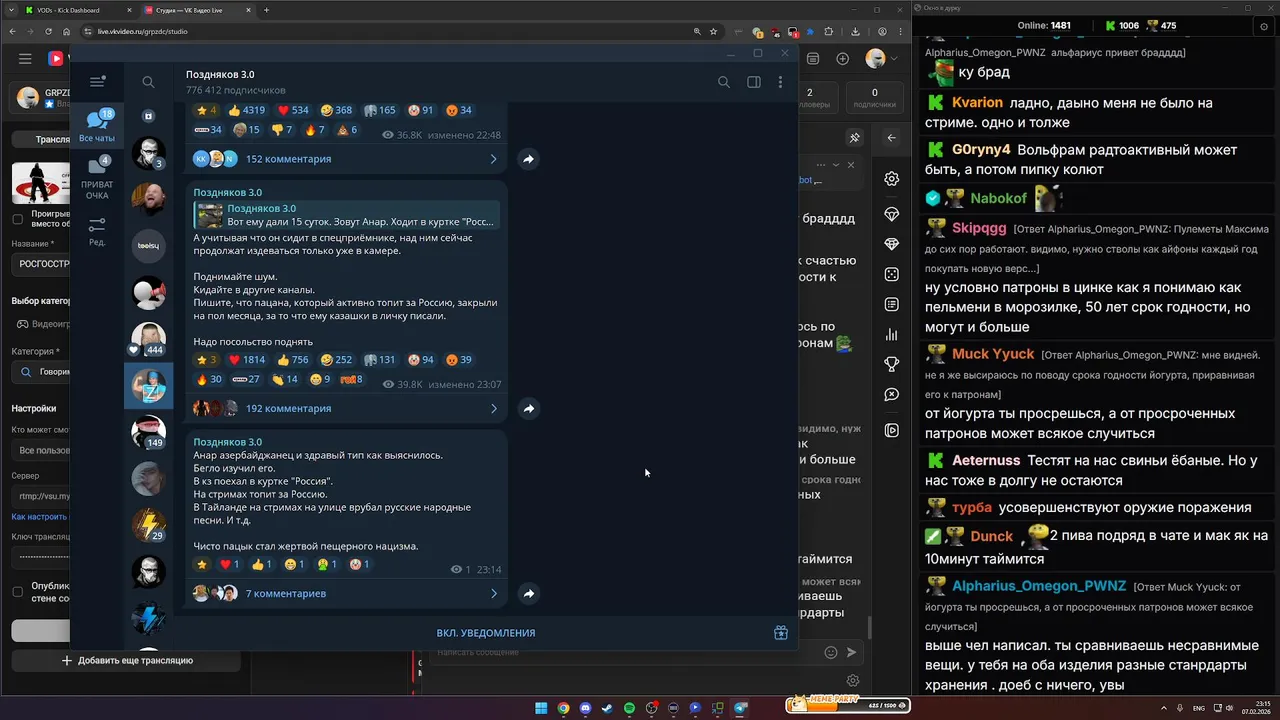The width and height of the screenshot is (1280, 720).
Task: Click the back arrow in stream sidebar
Action: [891, 138]
